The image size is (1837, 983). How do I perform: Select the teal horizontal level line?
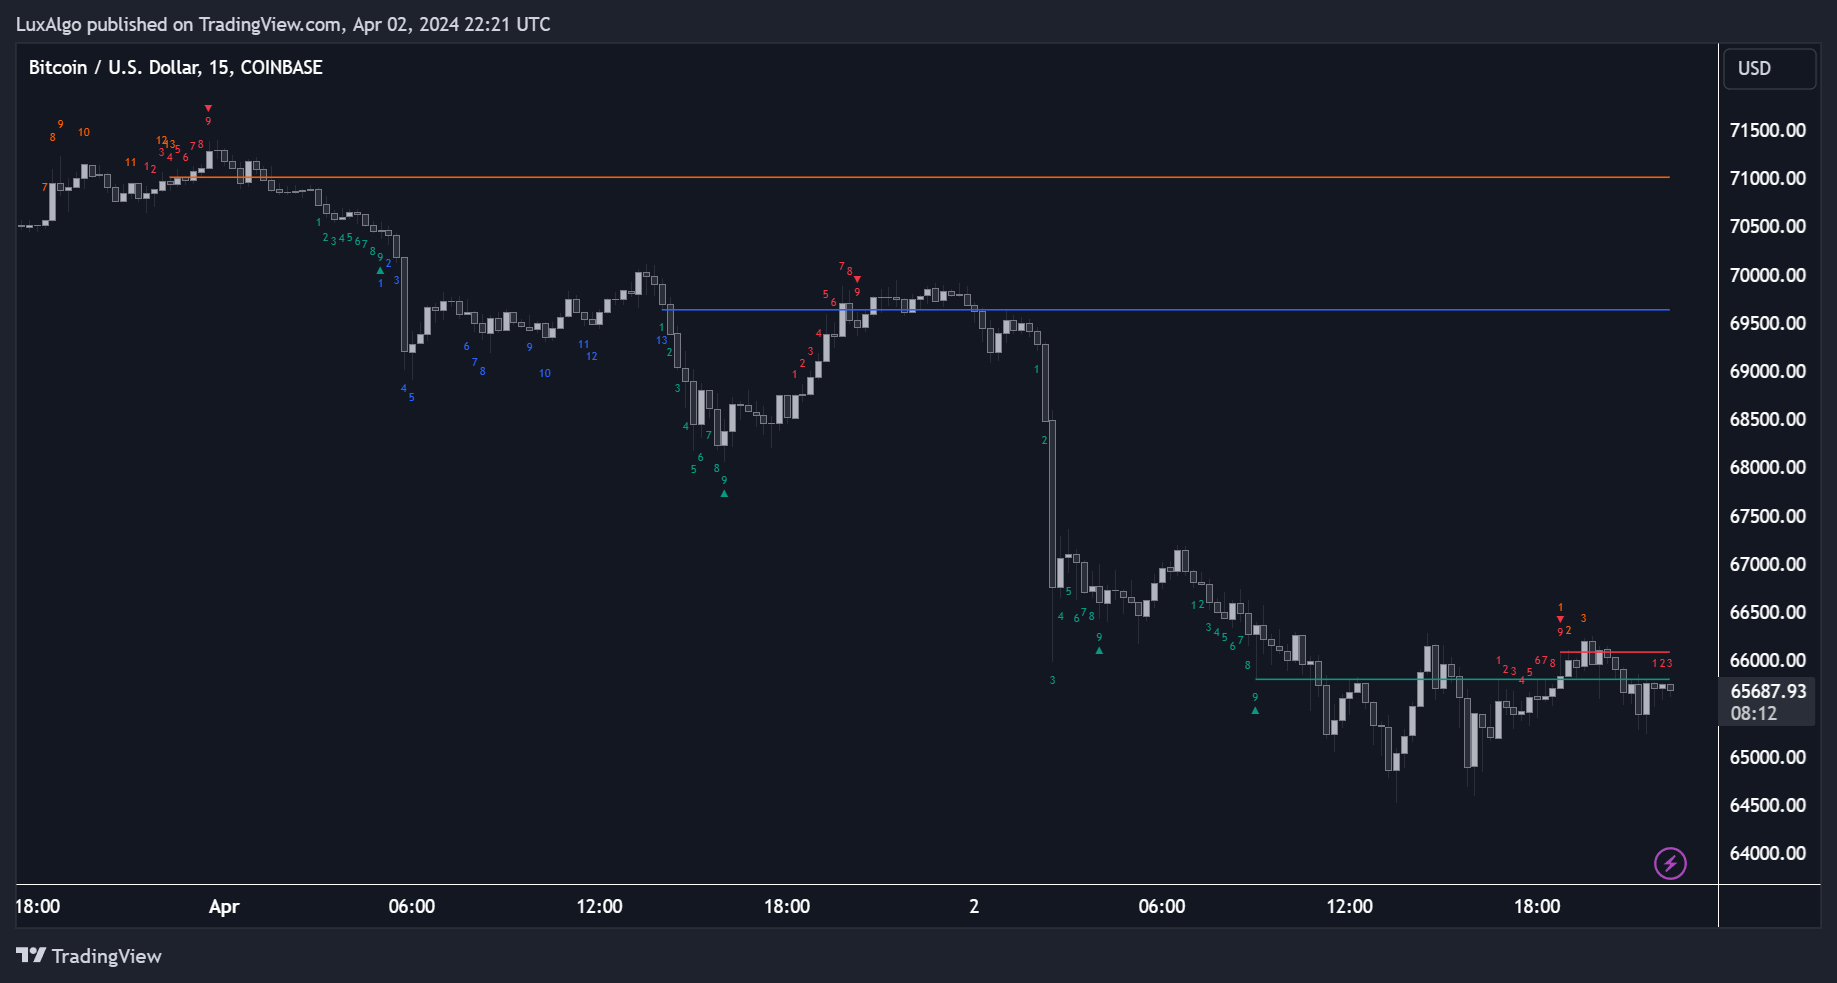pyautogui.click(x=1400, y=680)
